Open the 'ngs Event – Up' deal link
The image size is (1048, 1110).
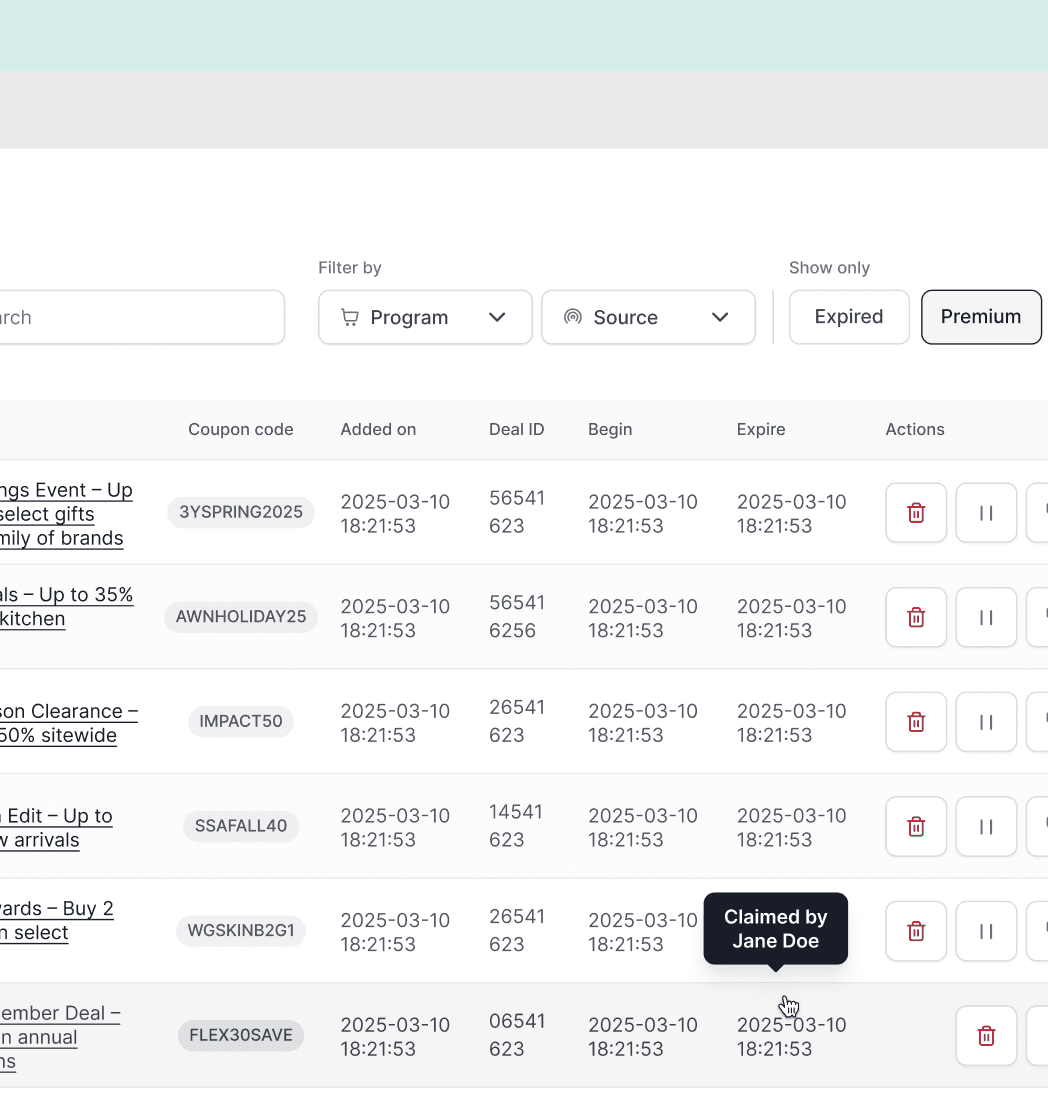[x=66, y=514]
